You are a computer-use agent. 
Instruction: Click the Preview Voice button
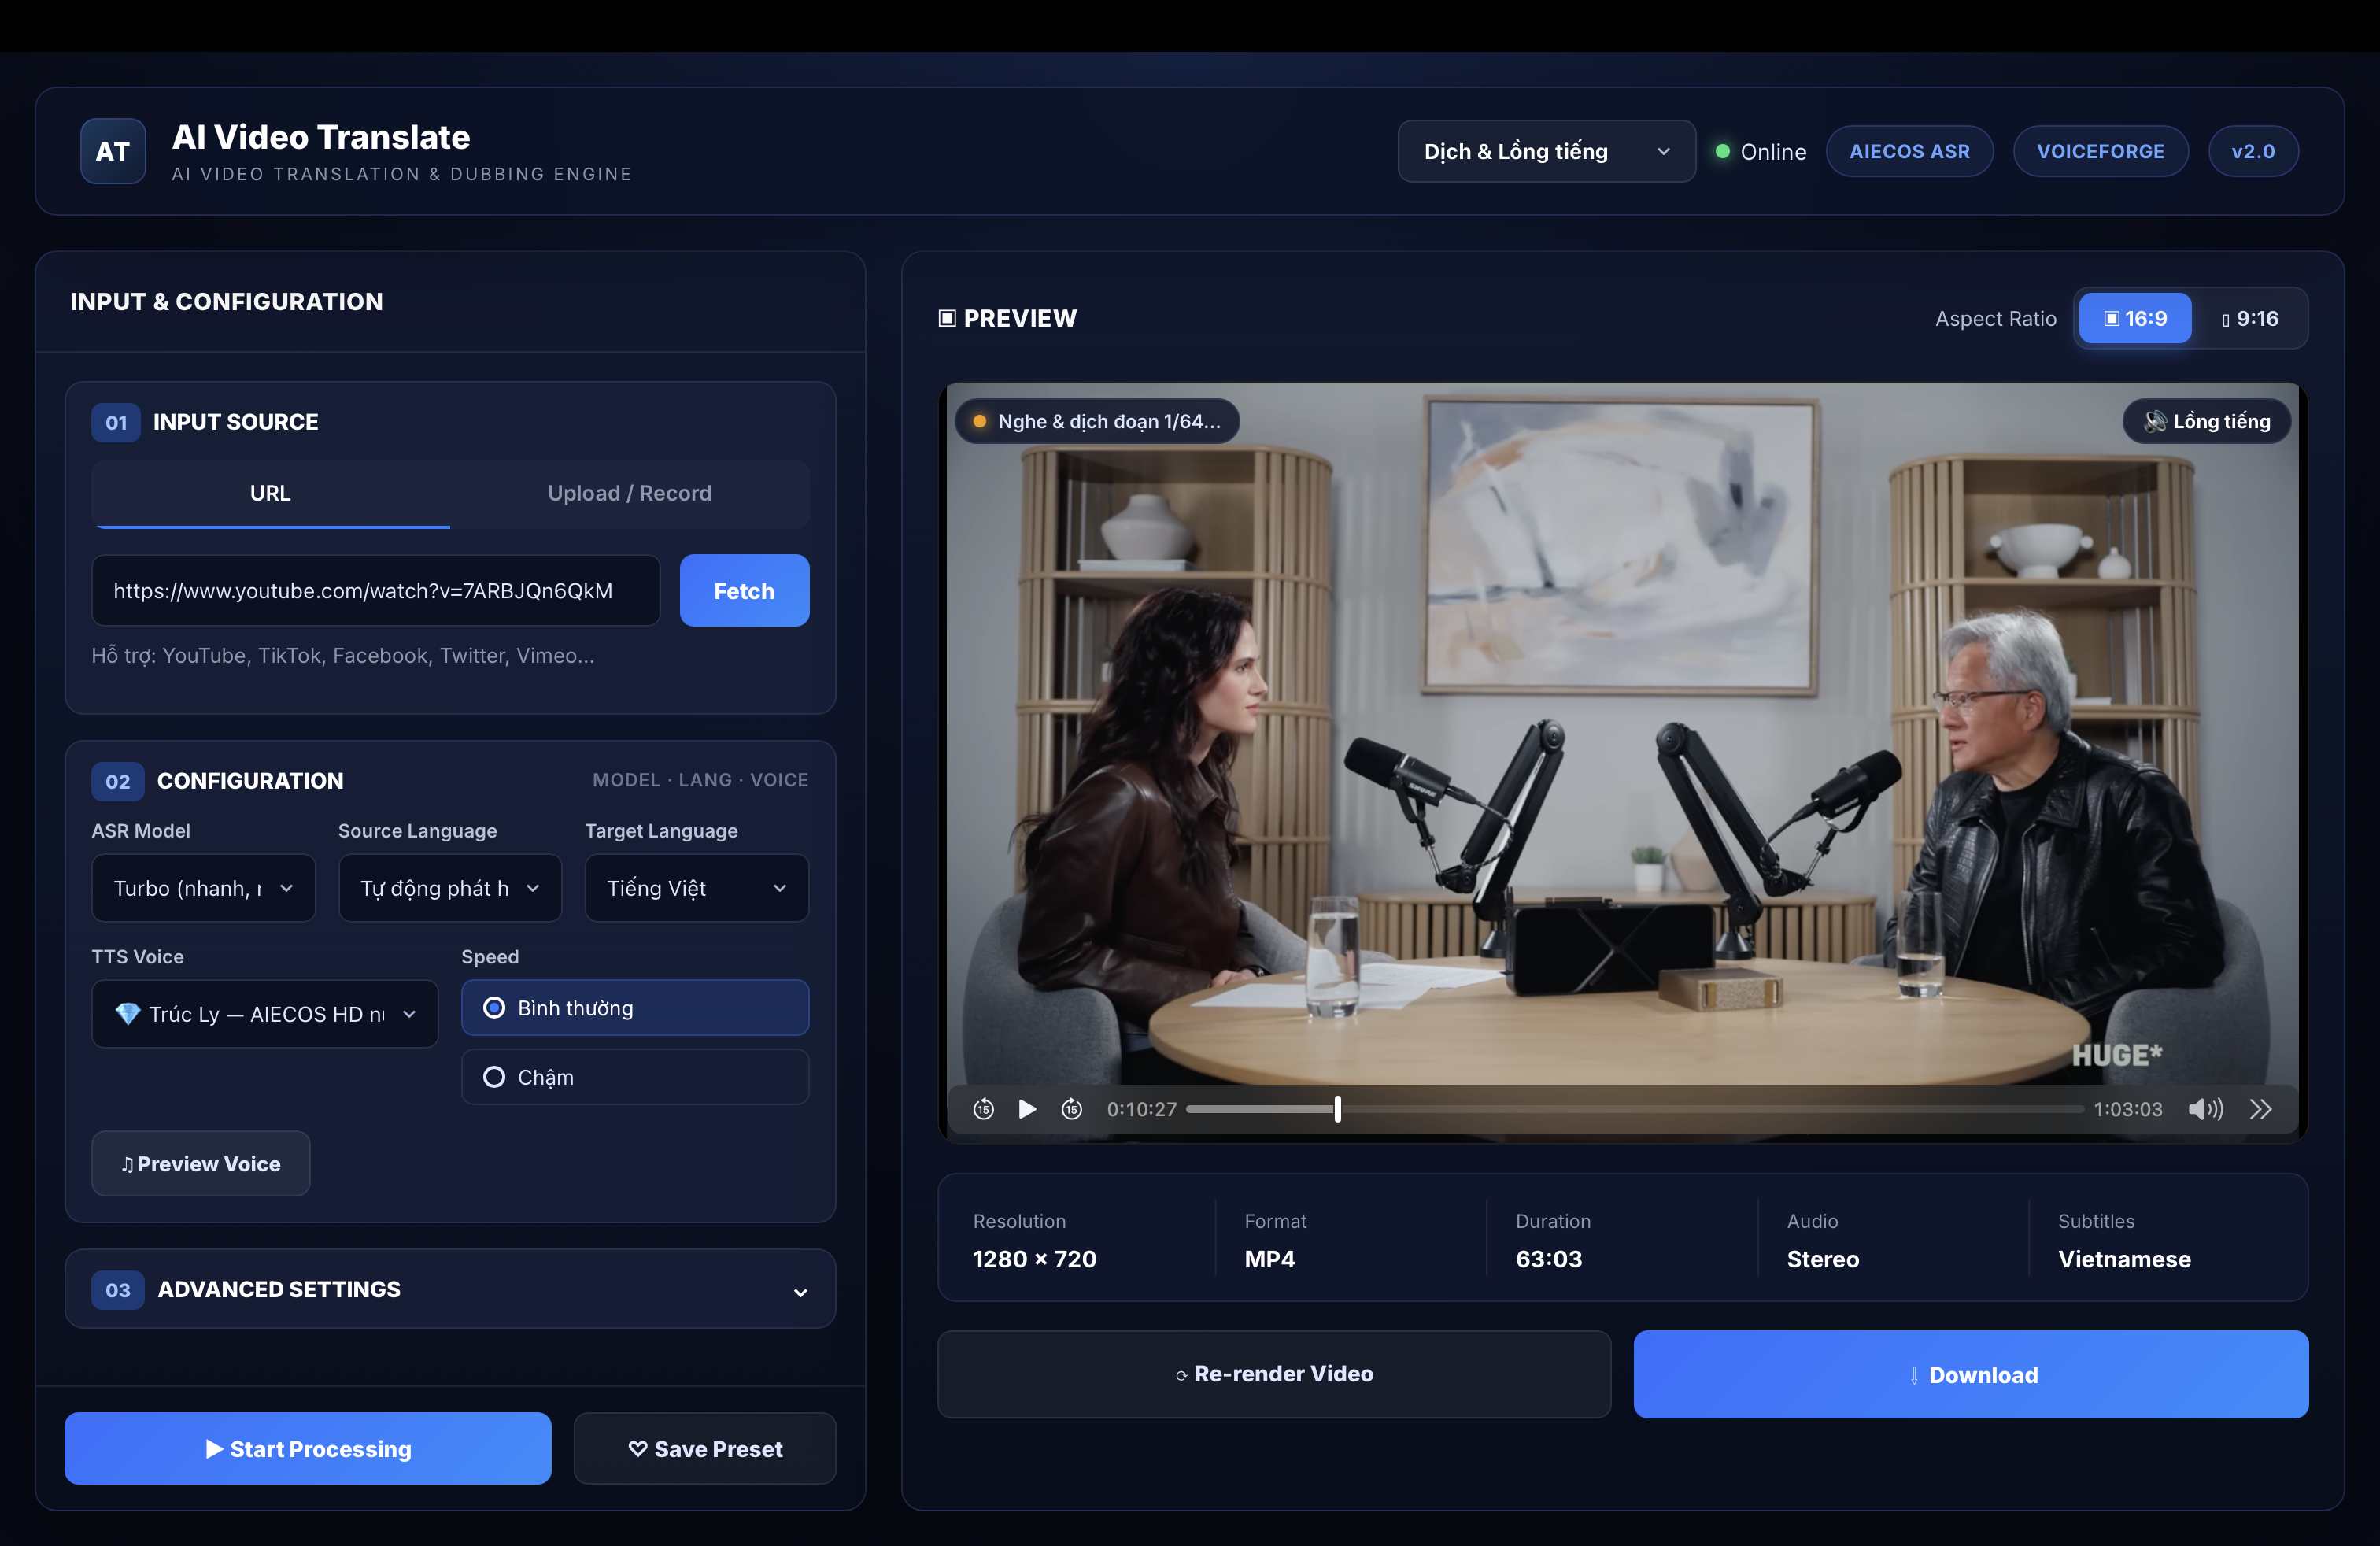[201, 1163]
